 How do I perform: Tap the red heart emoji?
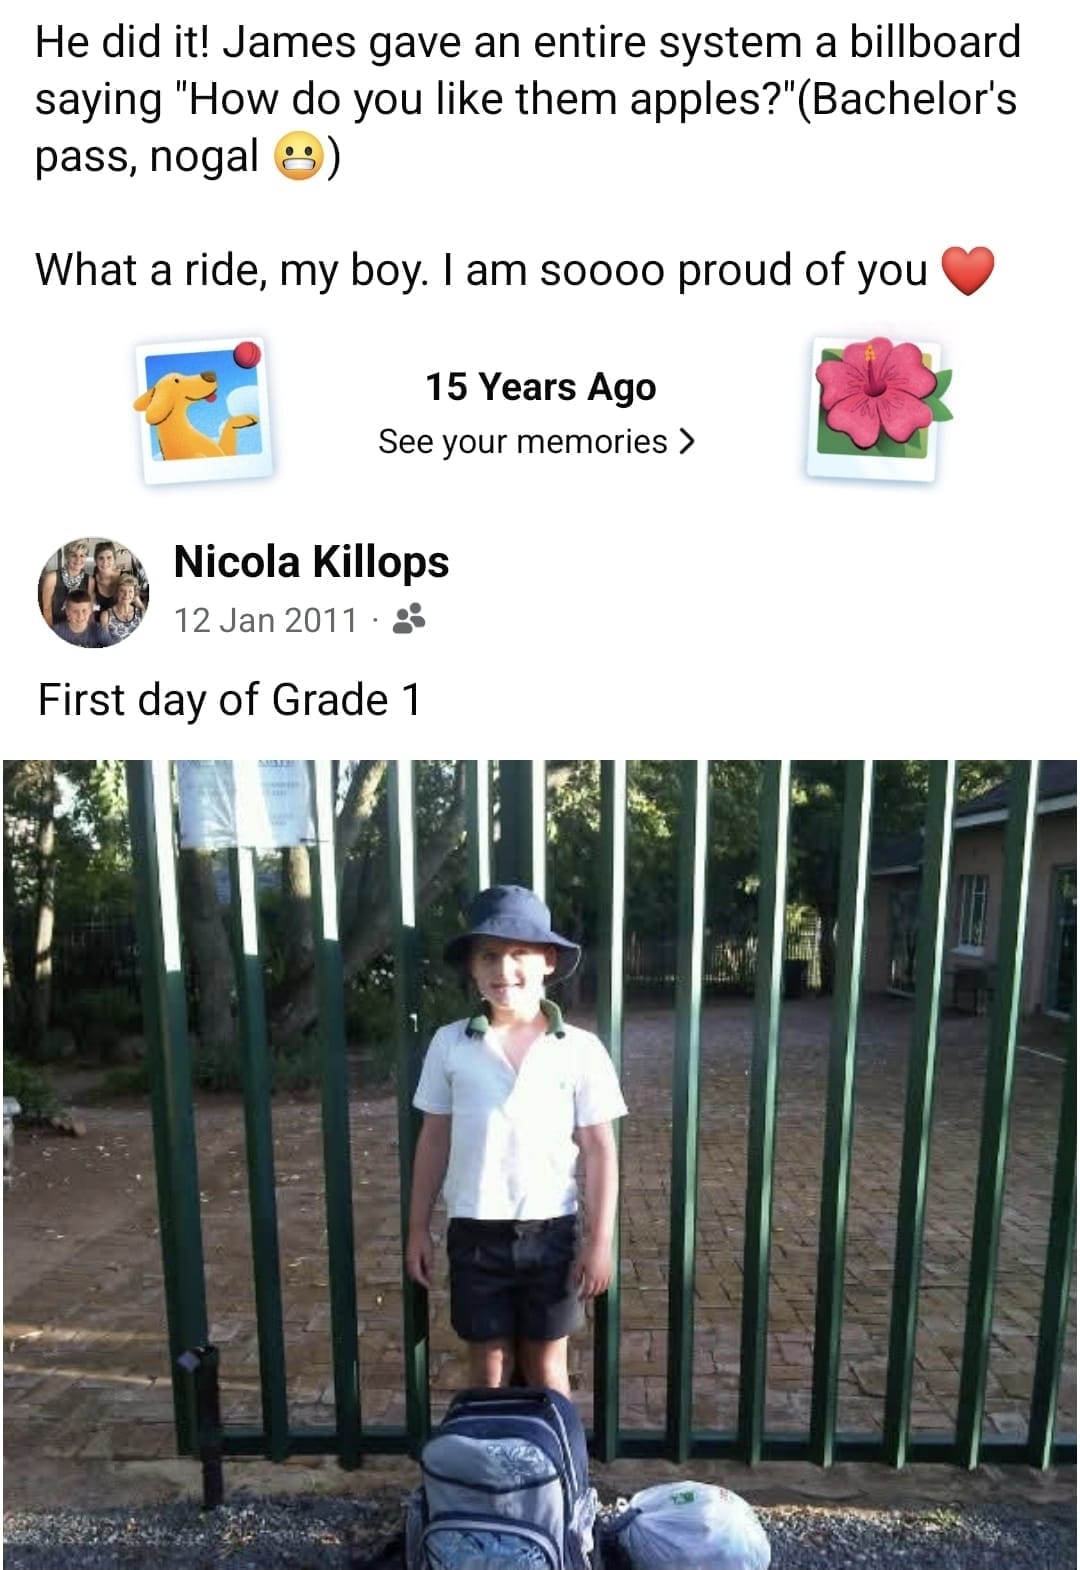point(967,271)
